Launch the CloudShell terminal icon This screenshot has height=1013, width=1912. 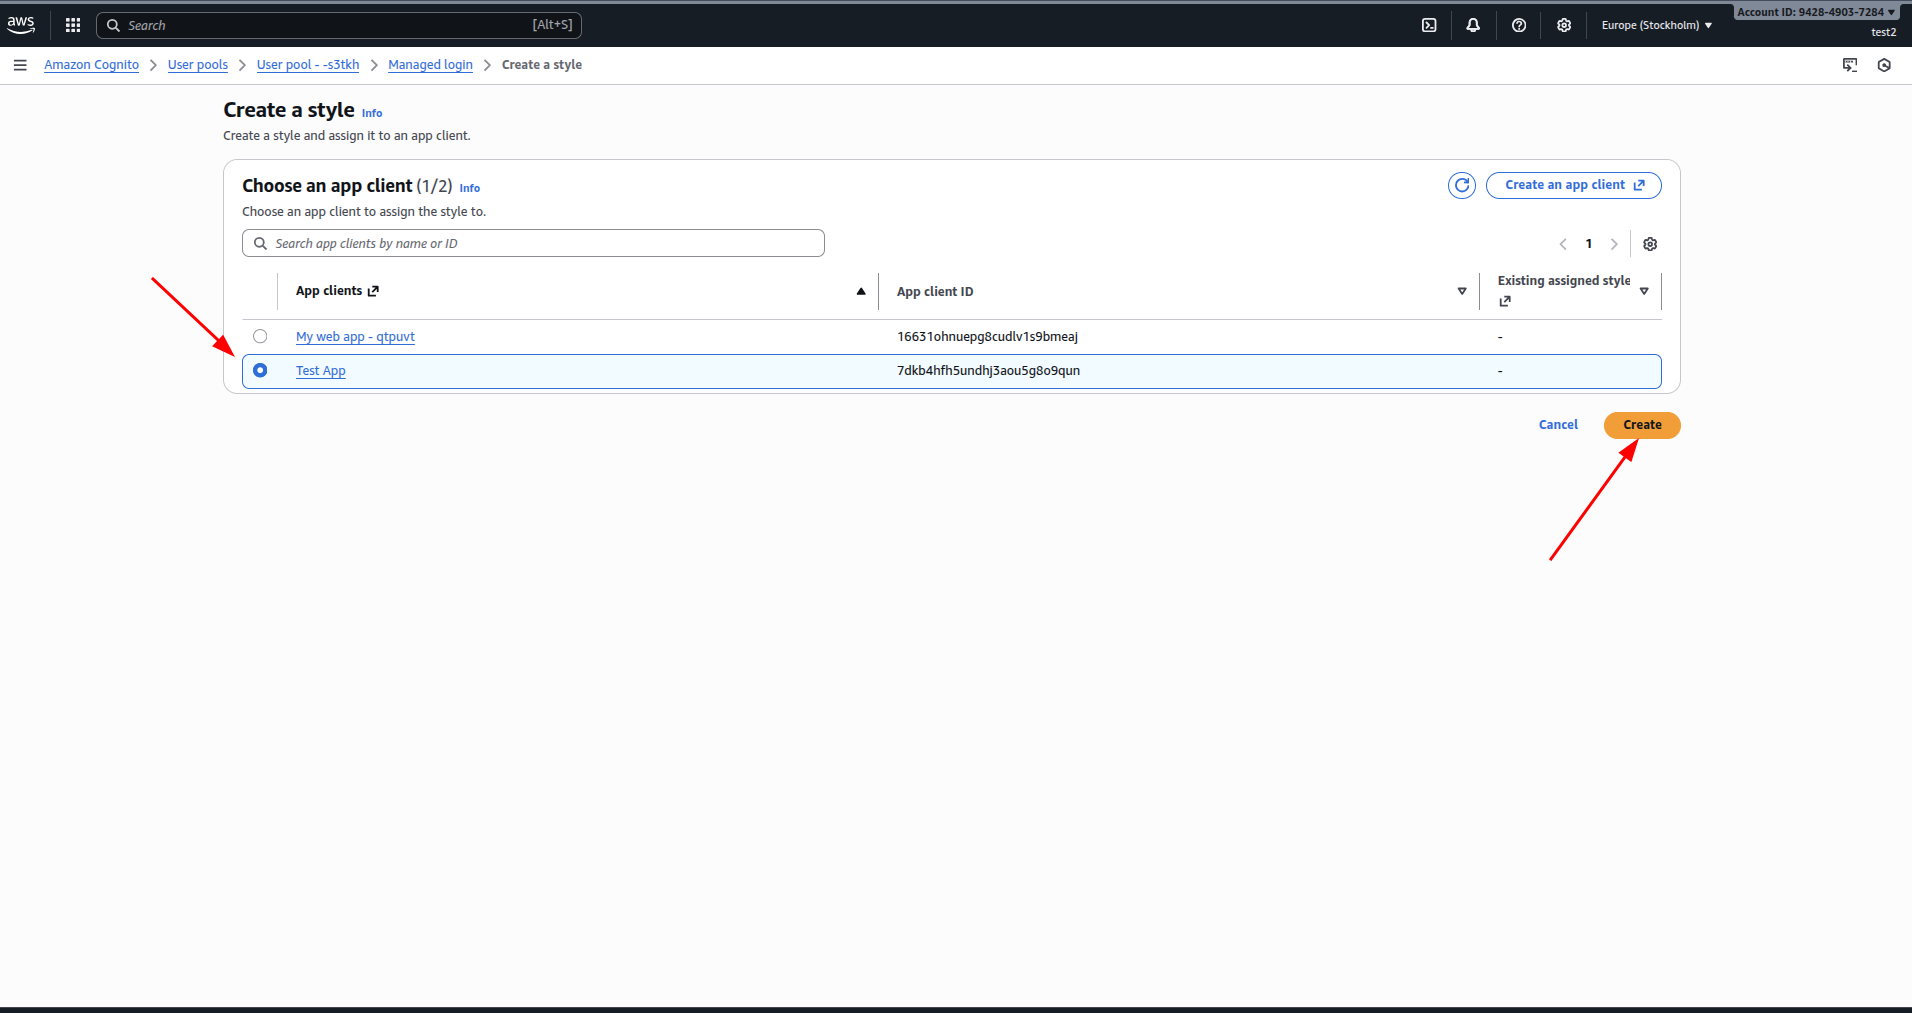[1429, 25]
